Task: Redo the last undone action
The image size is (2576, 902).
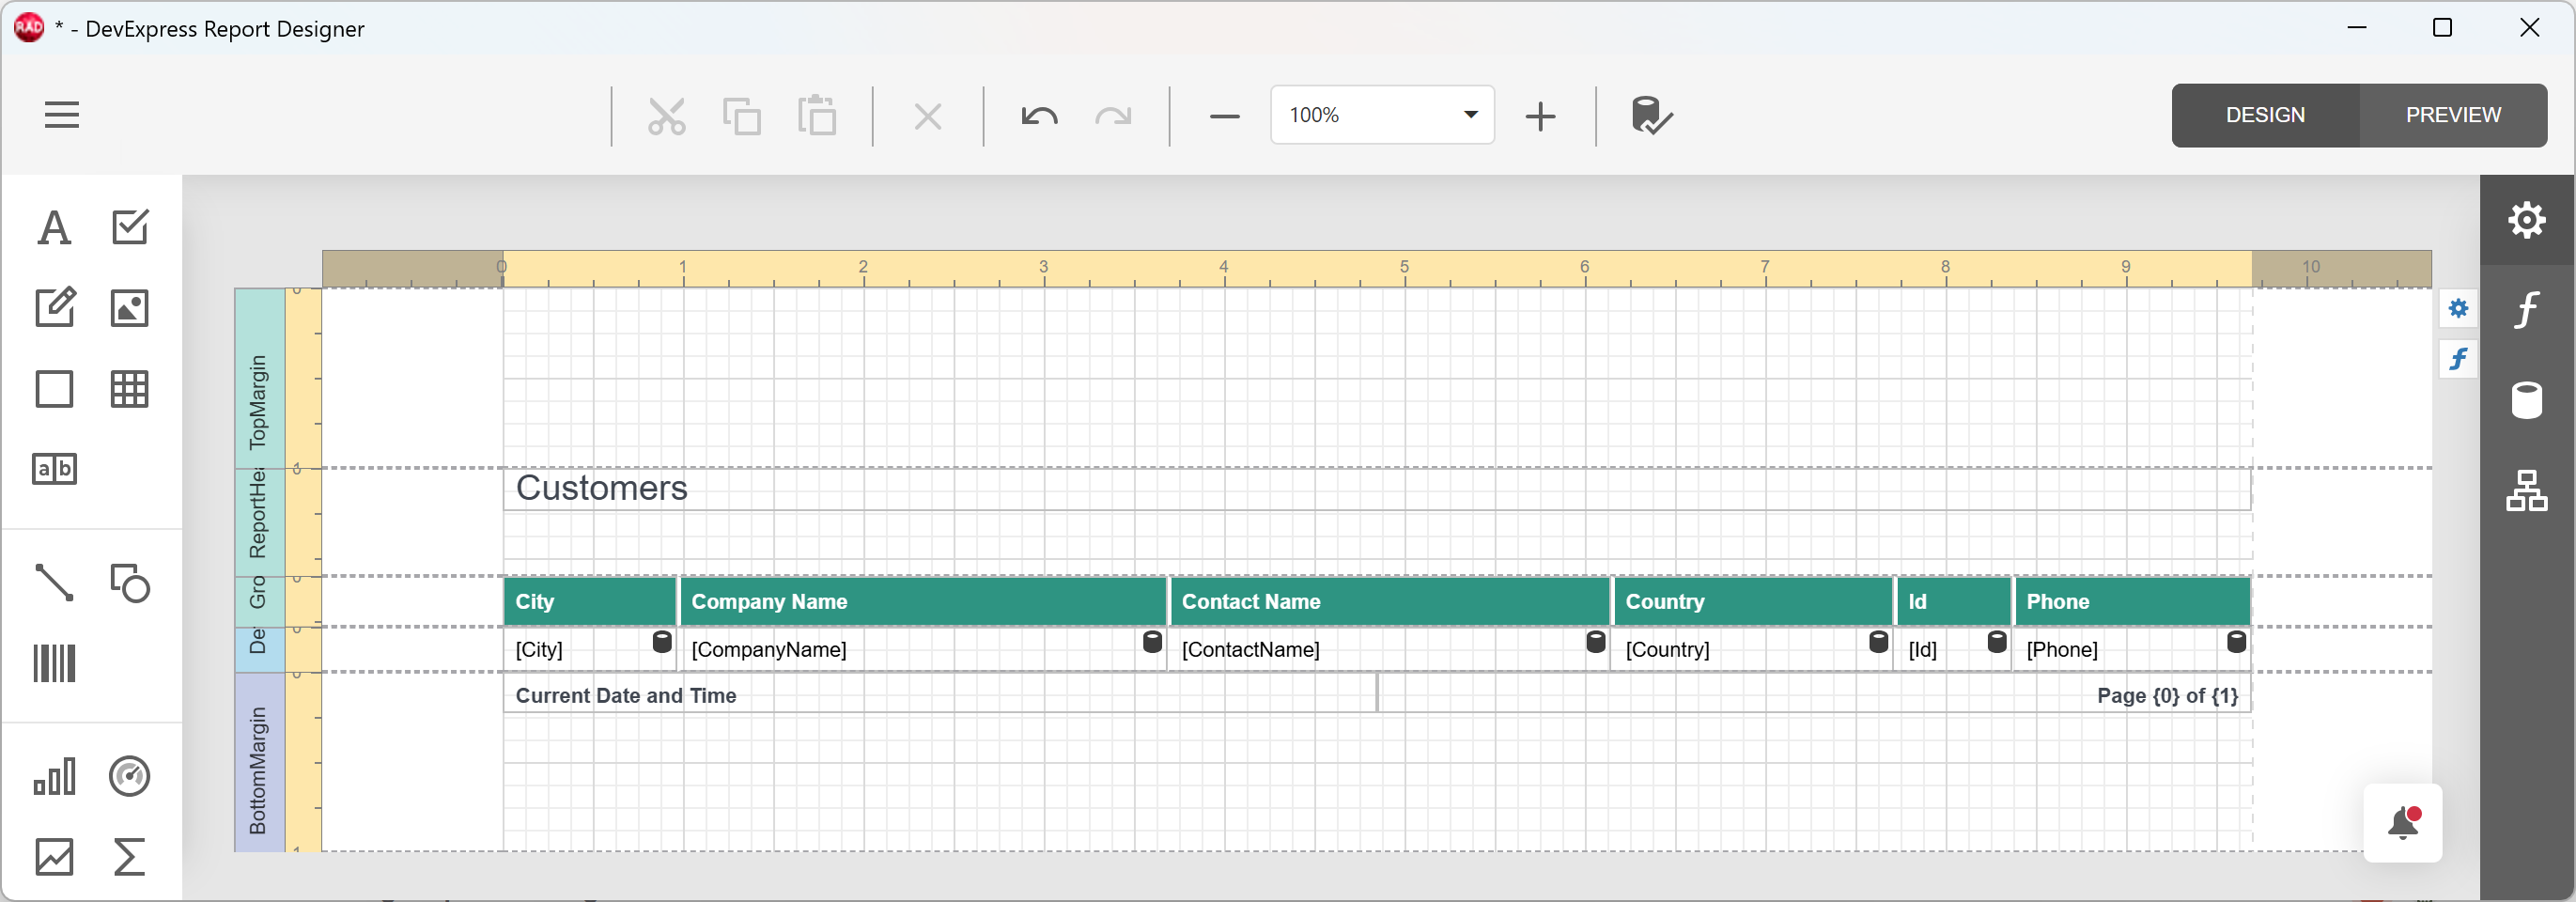Action: pos(1113,116)
